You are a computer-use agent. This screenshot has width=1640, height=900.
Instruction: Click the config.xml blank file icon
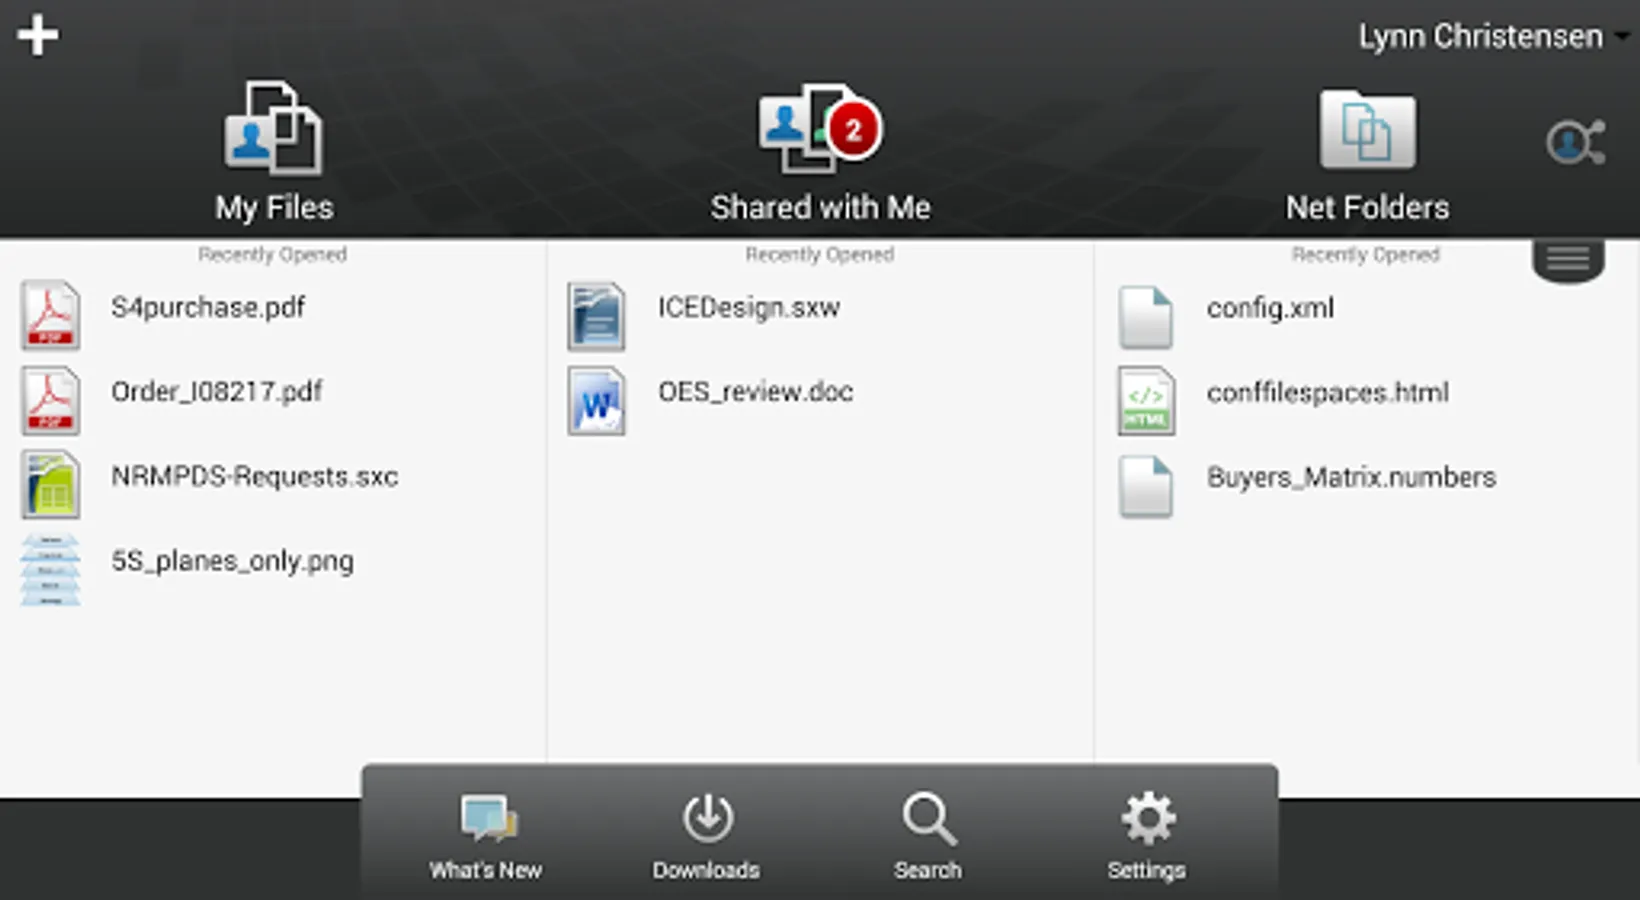point(1146,317)
